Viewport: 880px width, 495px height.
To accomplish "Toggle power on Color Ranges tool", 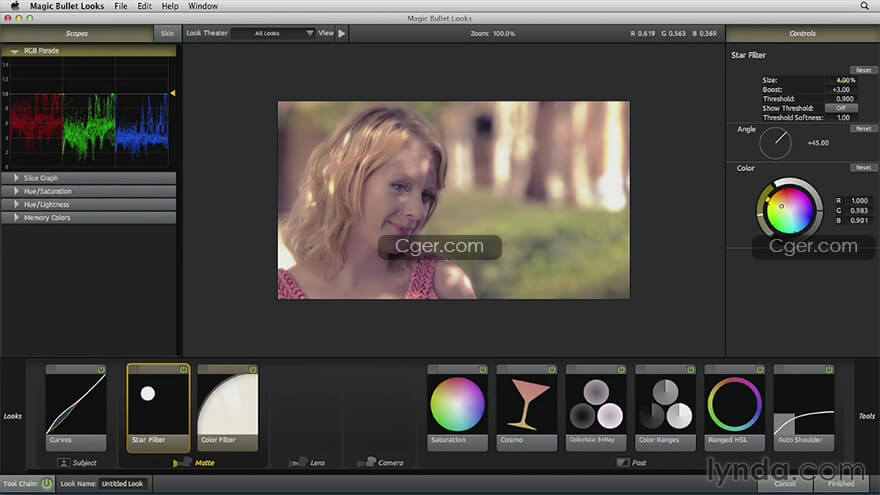I will point(690,369).
